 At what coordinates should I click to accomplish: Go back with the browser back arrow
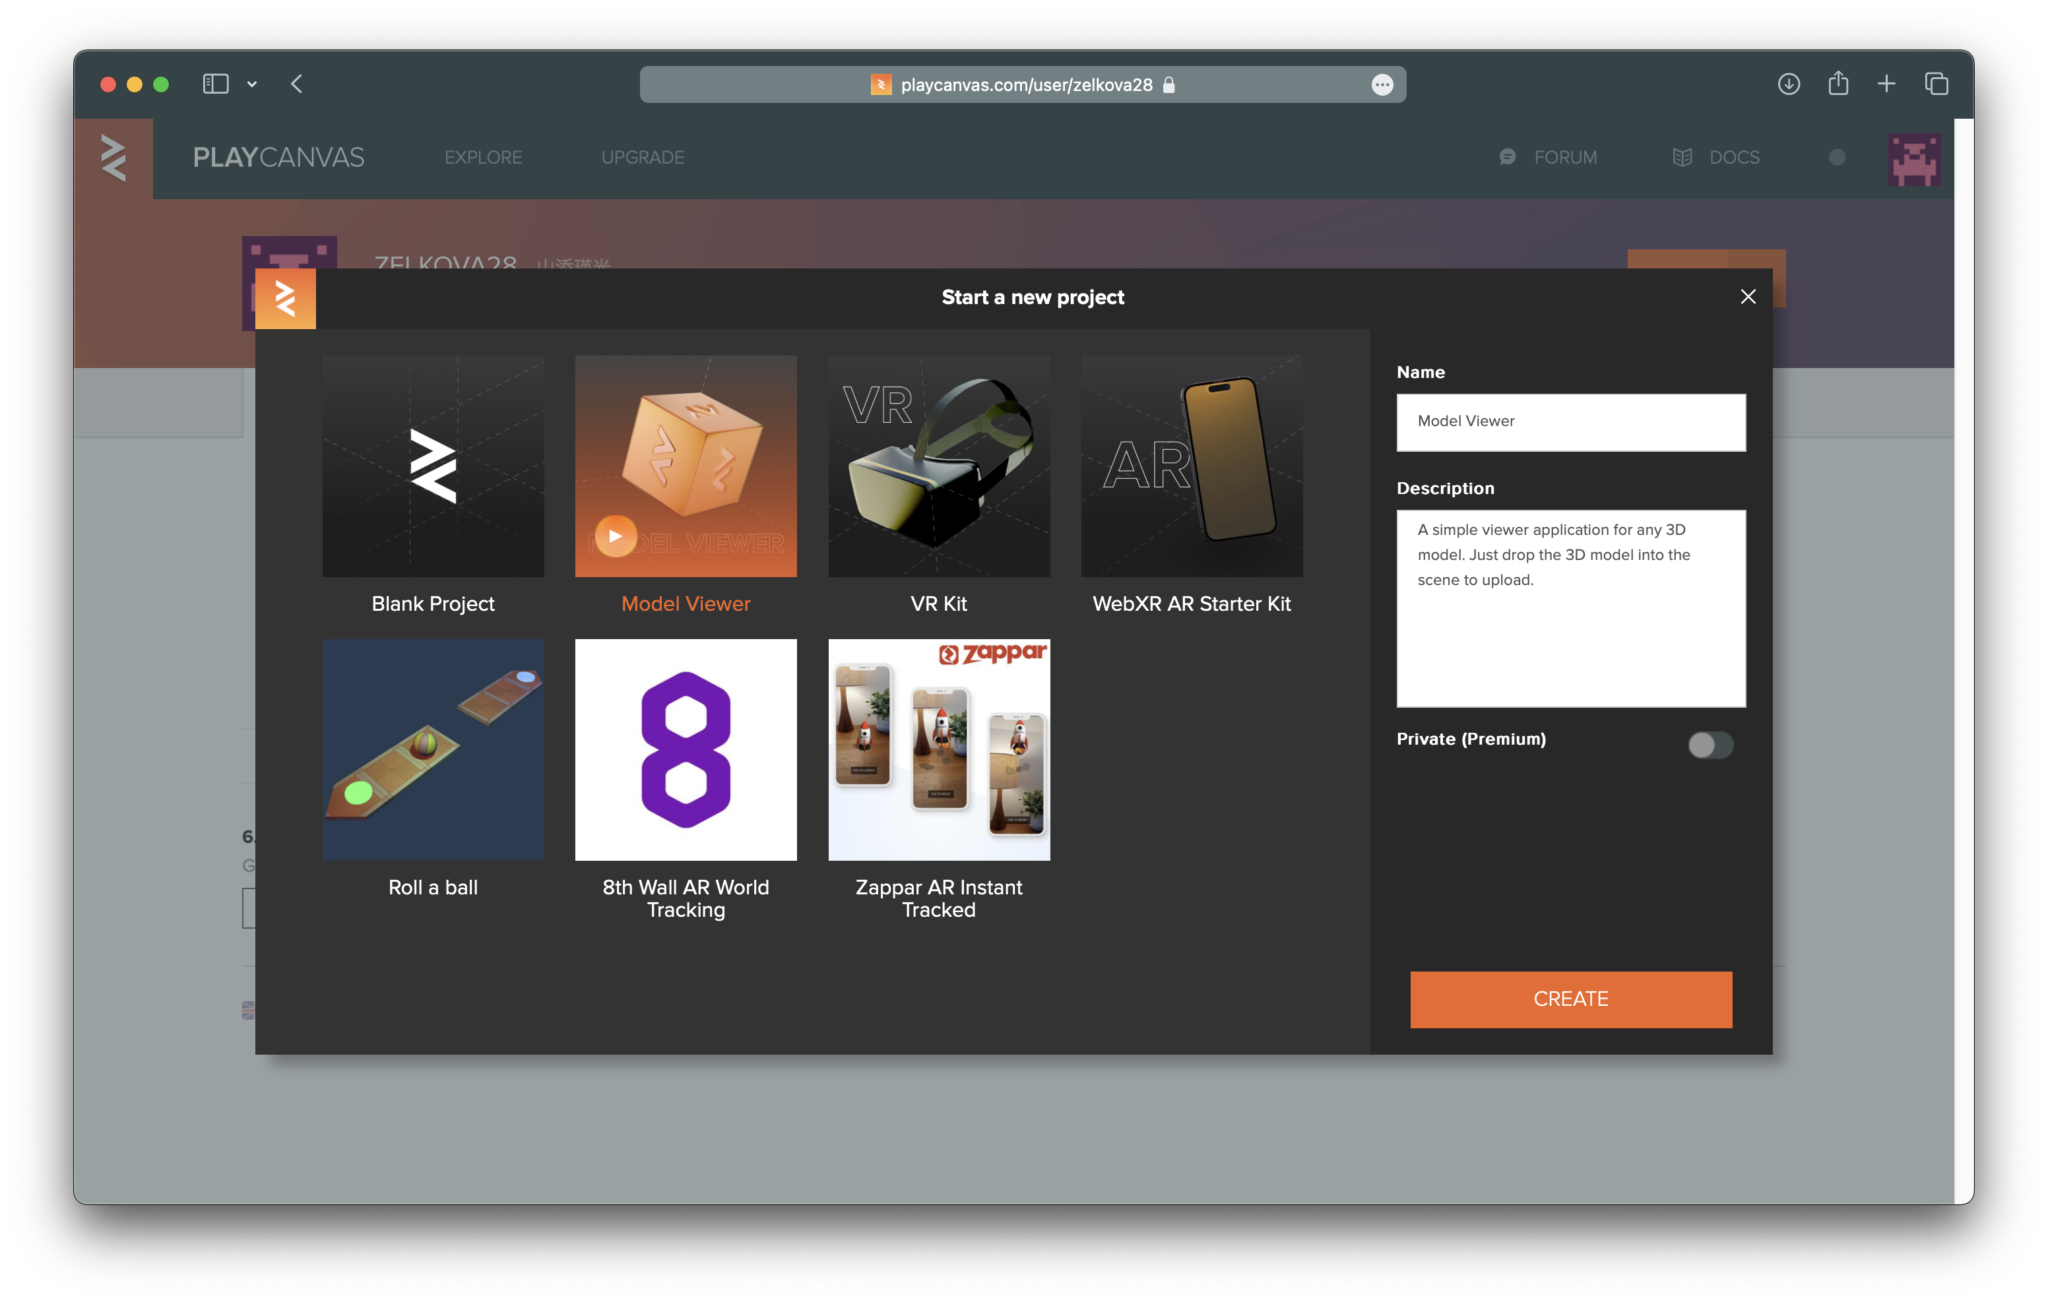297,84
